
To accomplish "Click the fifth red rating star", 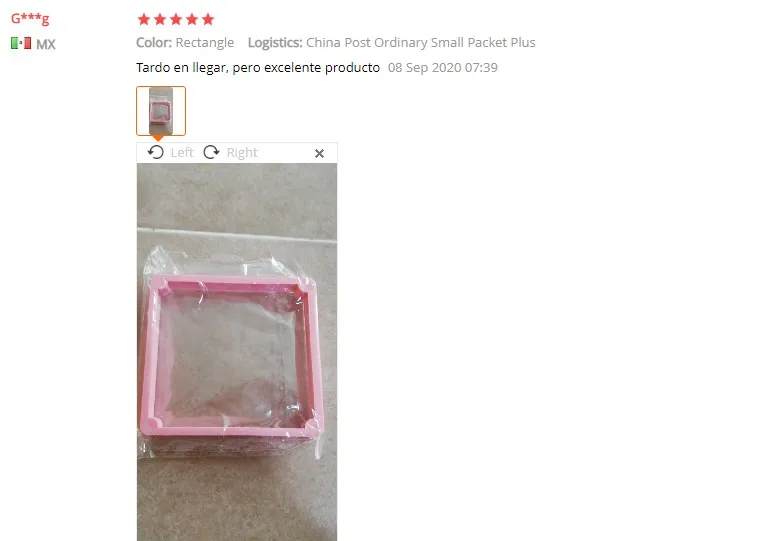I will (x=208, y=19).
